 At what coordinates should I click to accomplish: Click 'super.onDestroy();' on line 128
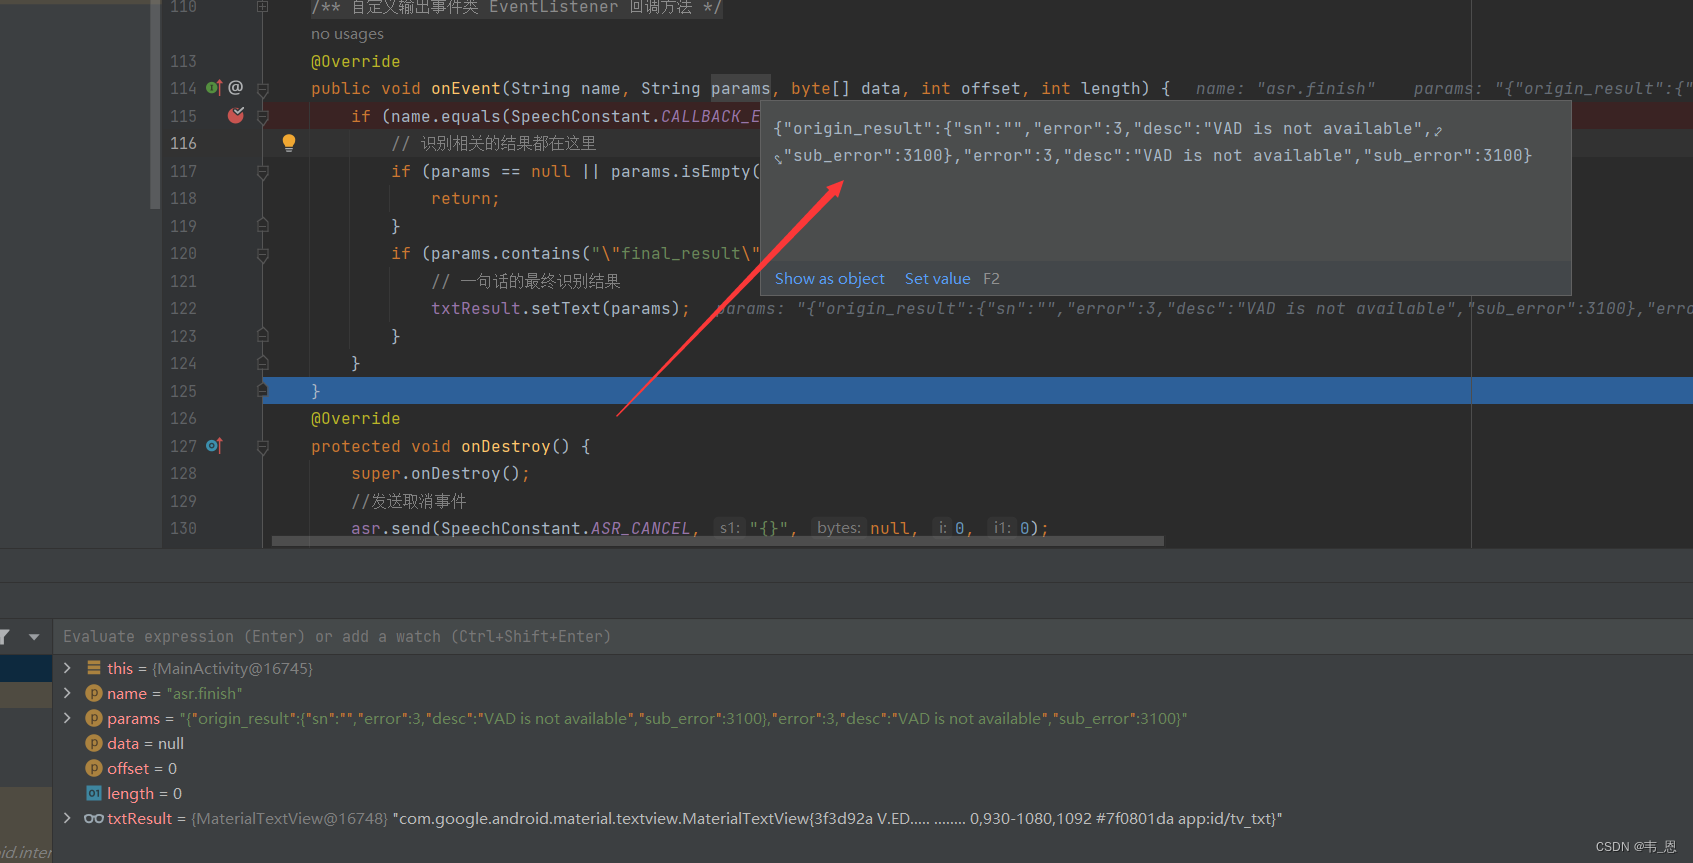click(x=440, y=473)
